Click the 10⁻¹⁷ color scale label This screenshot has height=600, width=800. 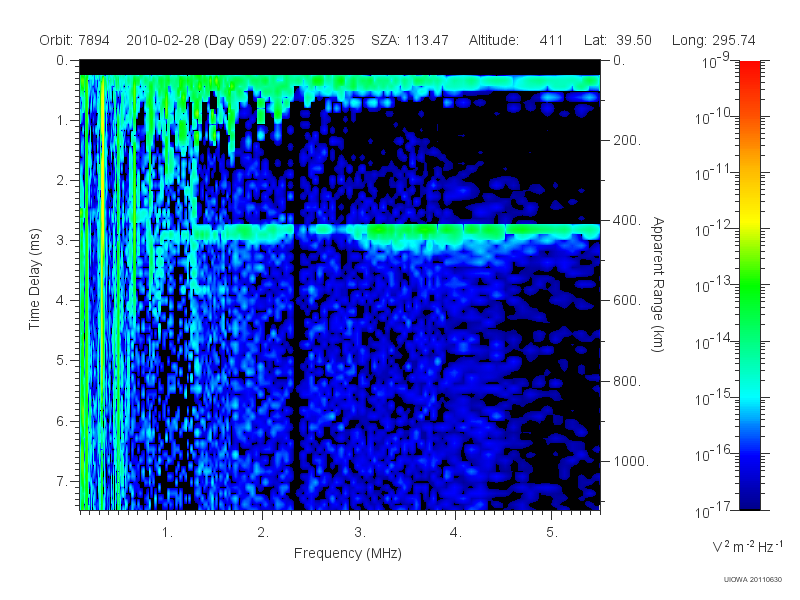click(x=713, y=511)
